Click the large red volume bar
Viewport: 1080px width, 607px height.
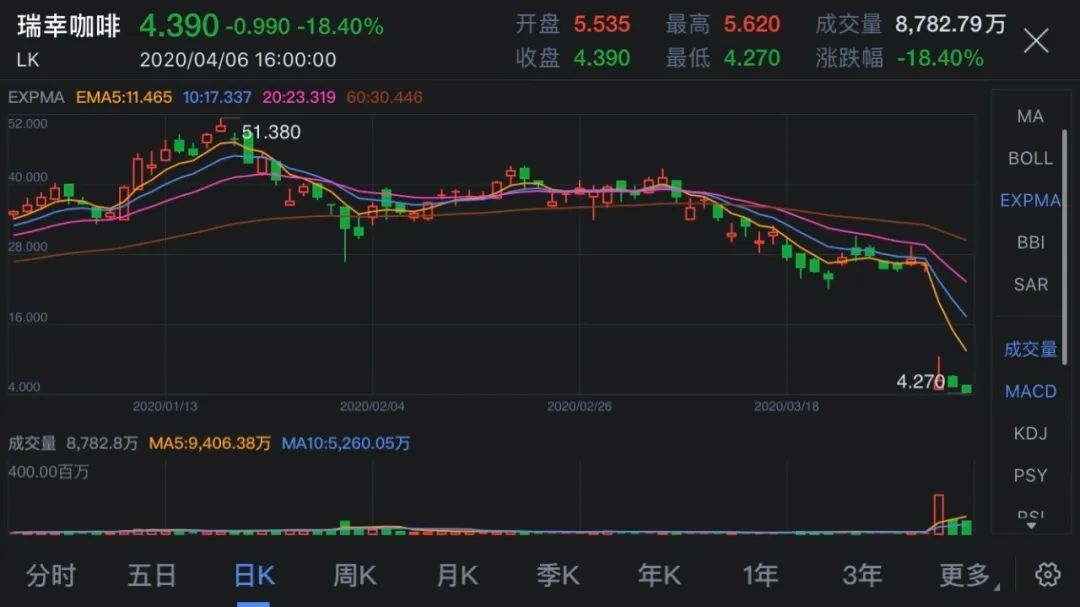point(938,514)
